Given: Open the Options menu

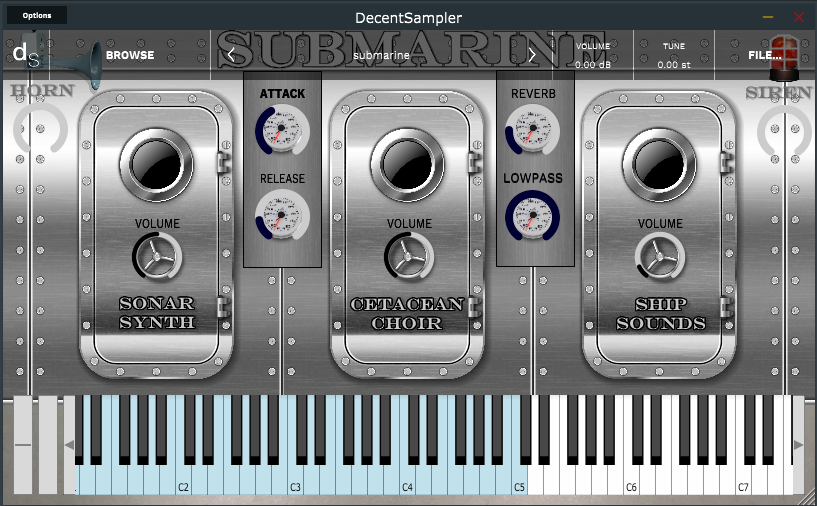Looking at the screenshot, I should (x=36, y=16).
